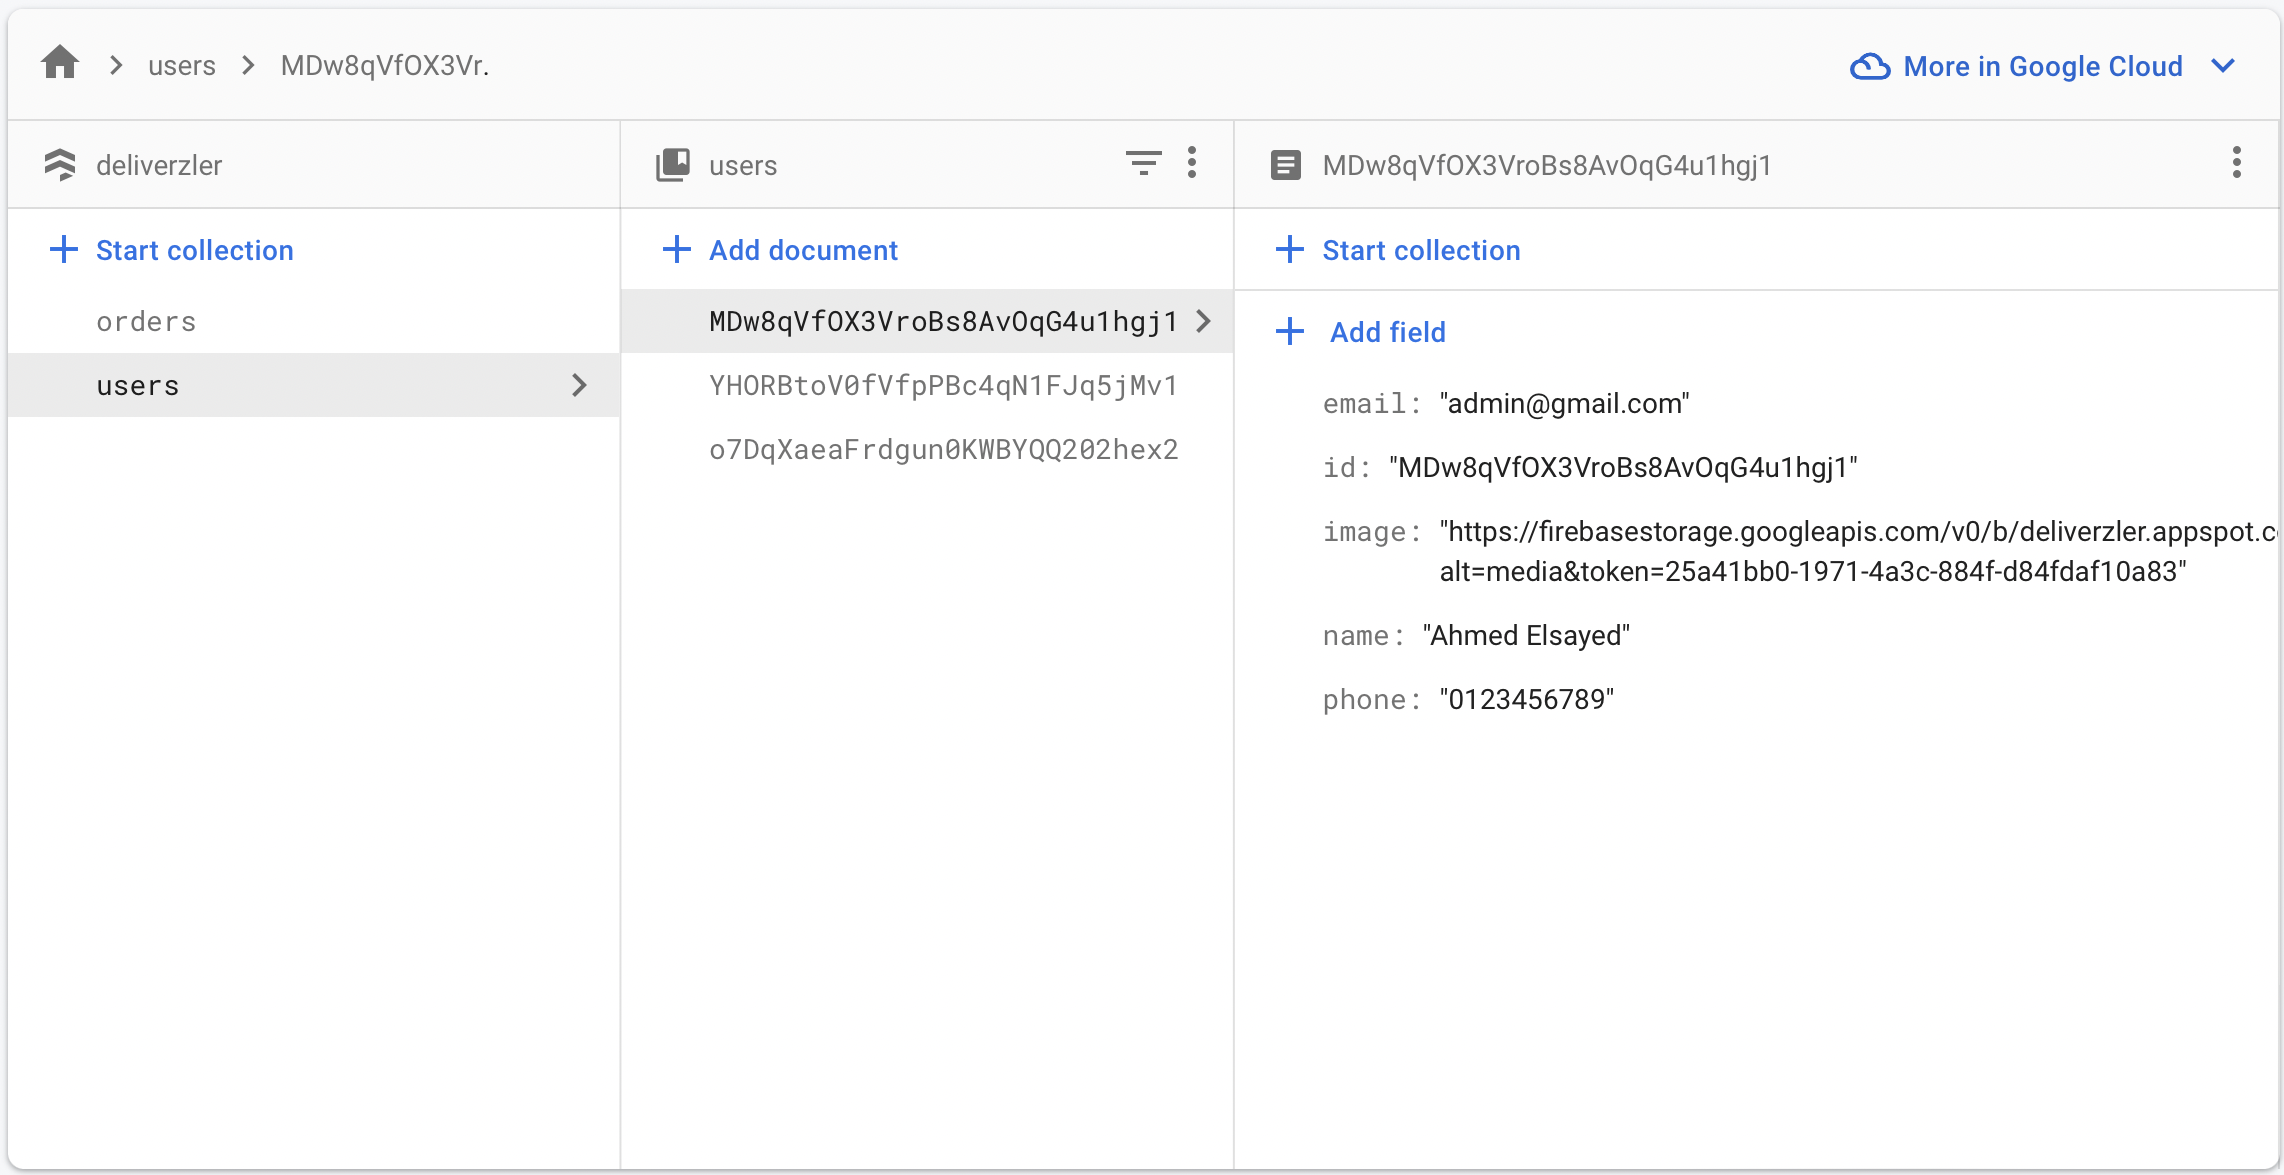Screen dimensions: 2284x1175
Task: Click users breadcrumb link
Action: (182, 66)
